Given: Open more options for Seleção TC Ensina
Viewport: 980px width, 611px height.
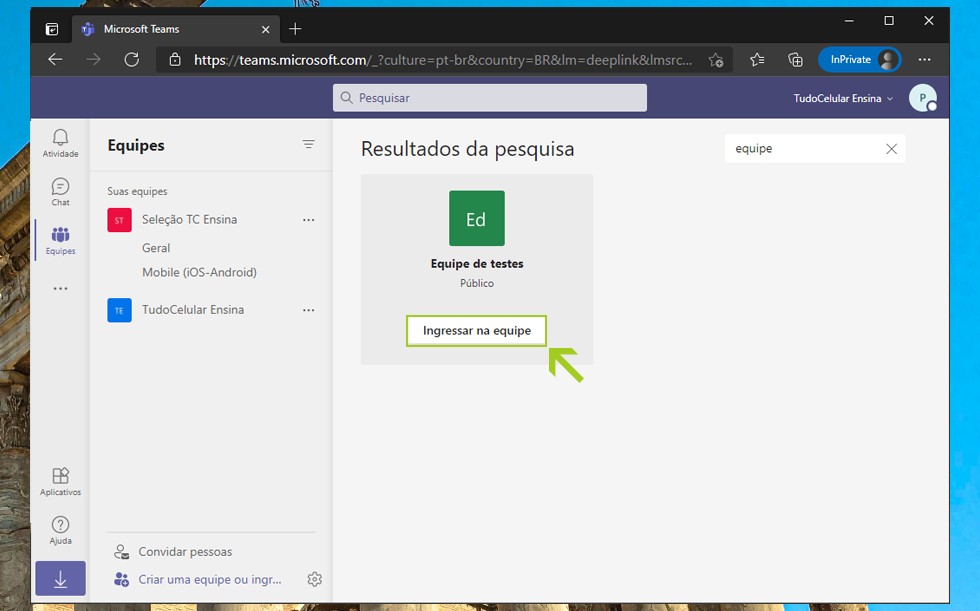Looking at the screenshot, I should point(308,220).
